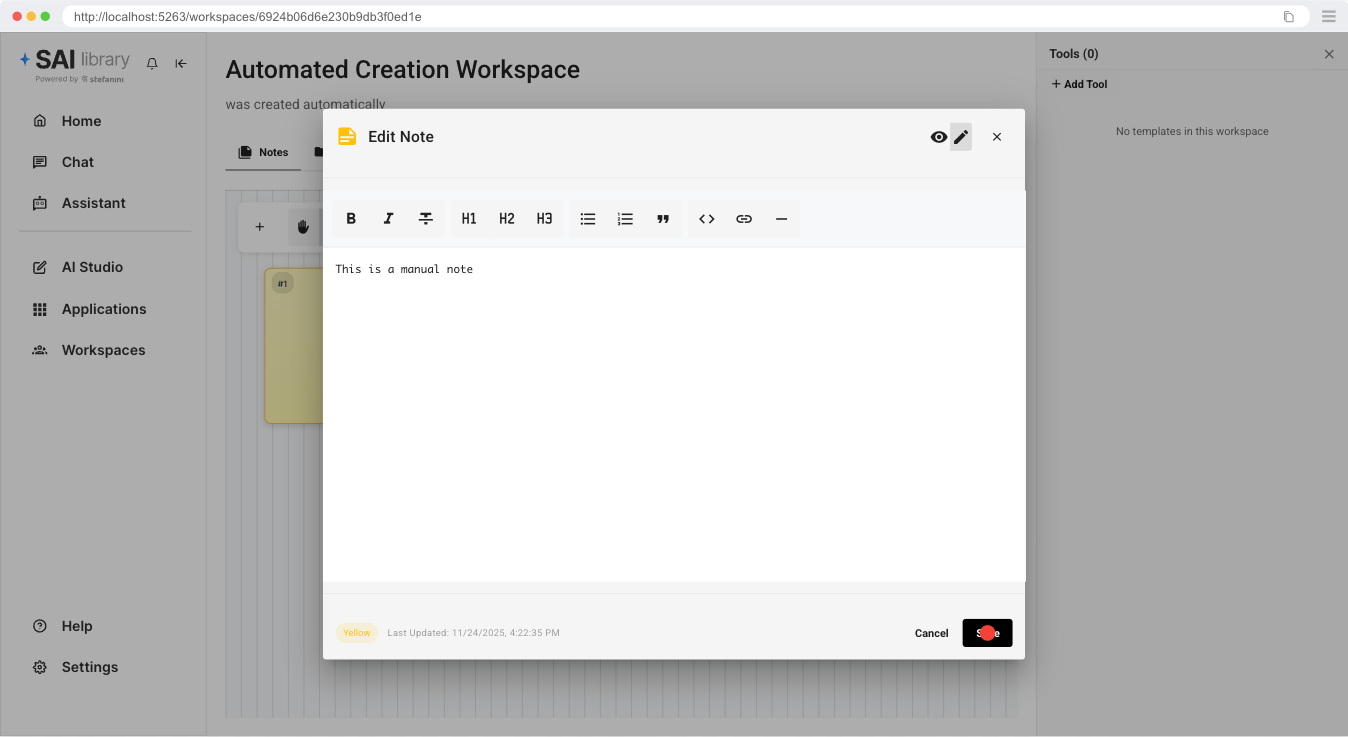Insert bulleted list in note

point(588,219)
